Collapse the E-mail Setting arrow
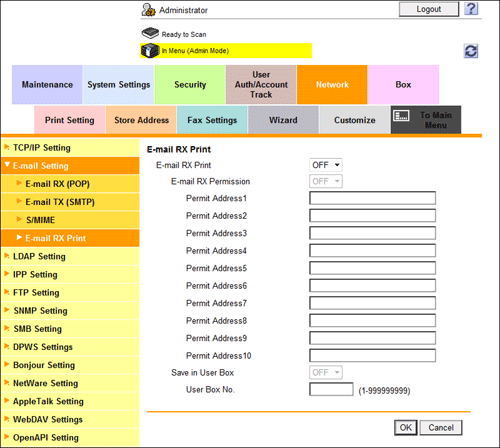500x448 pixels. click(x=7, y=165)
